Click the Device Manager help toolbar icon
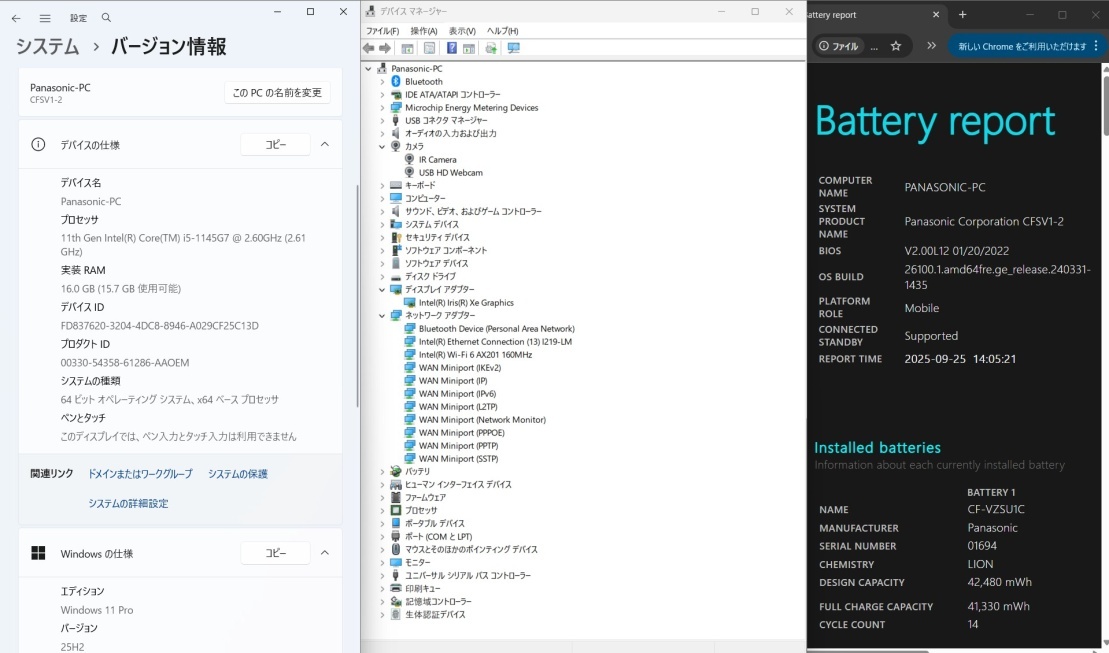1109x653 pixels. [x=452, y=48]
